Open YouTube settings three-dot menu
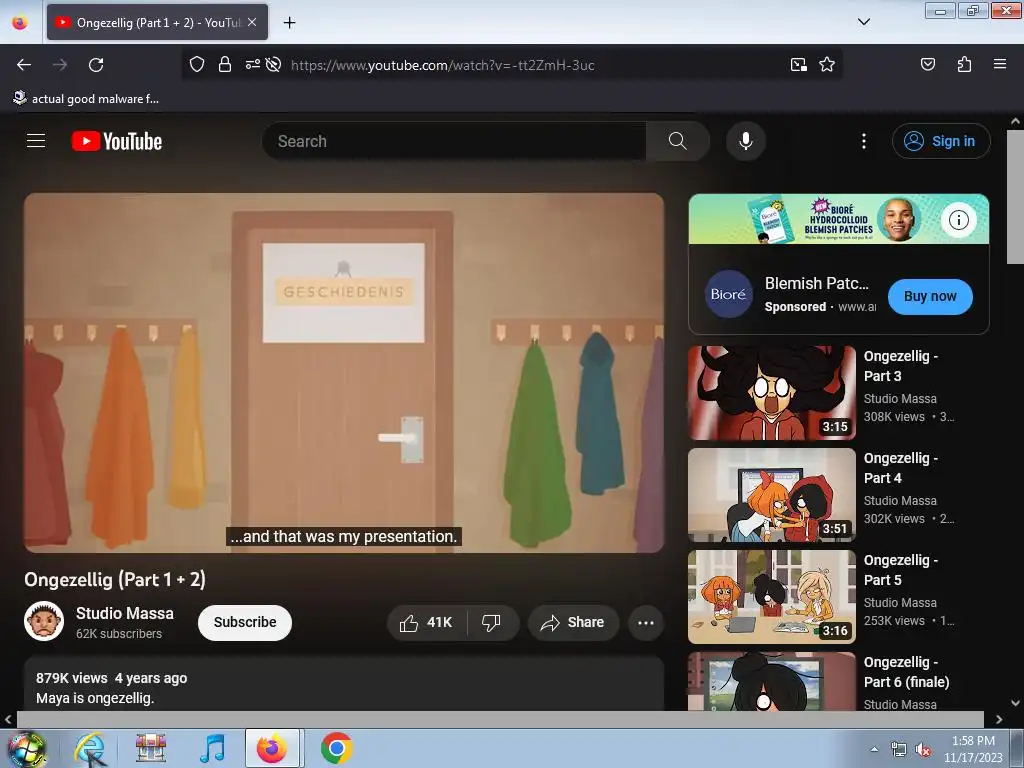 (x=864, y=141)
